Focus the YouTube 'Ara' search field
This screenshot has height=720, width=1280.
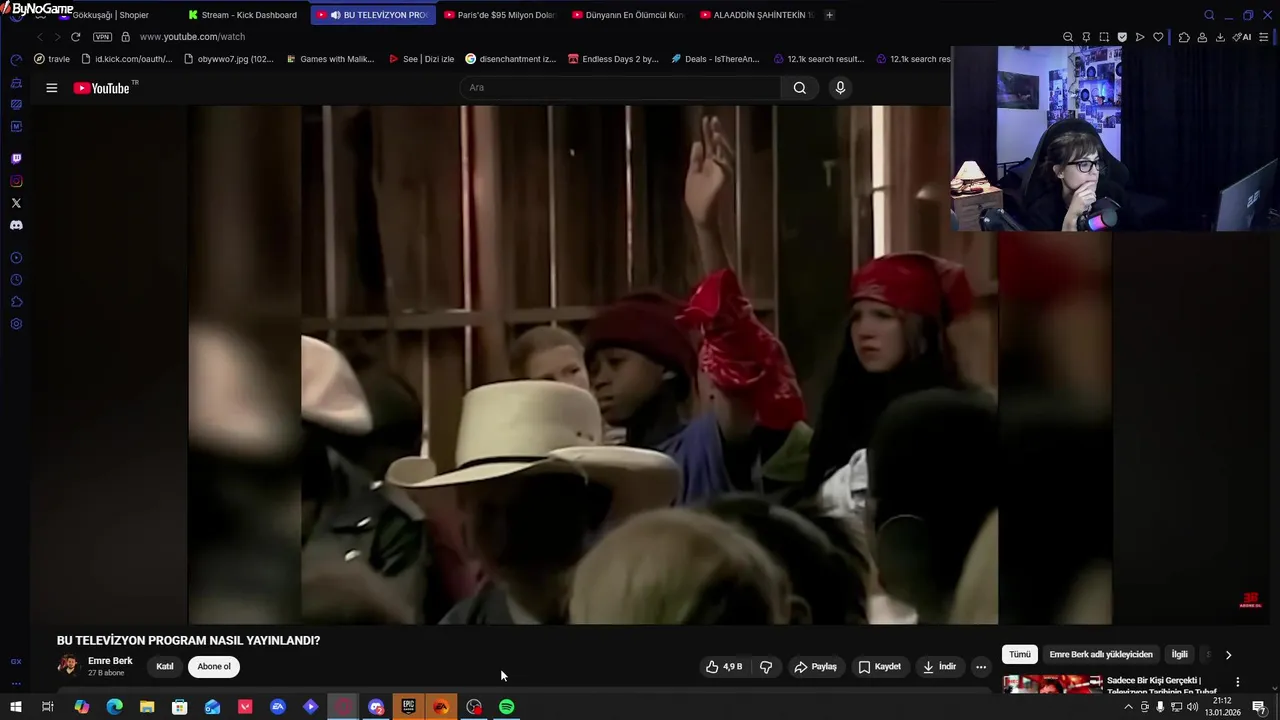[x=620, y=88]
